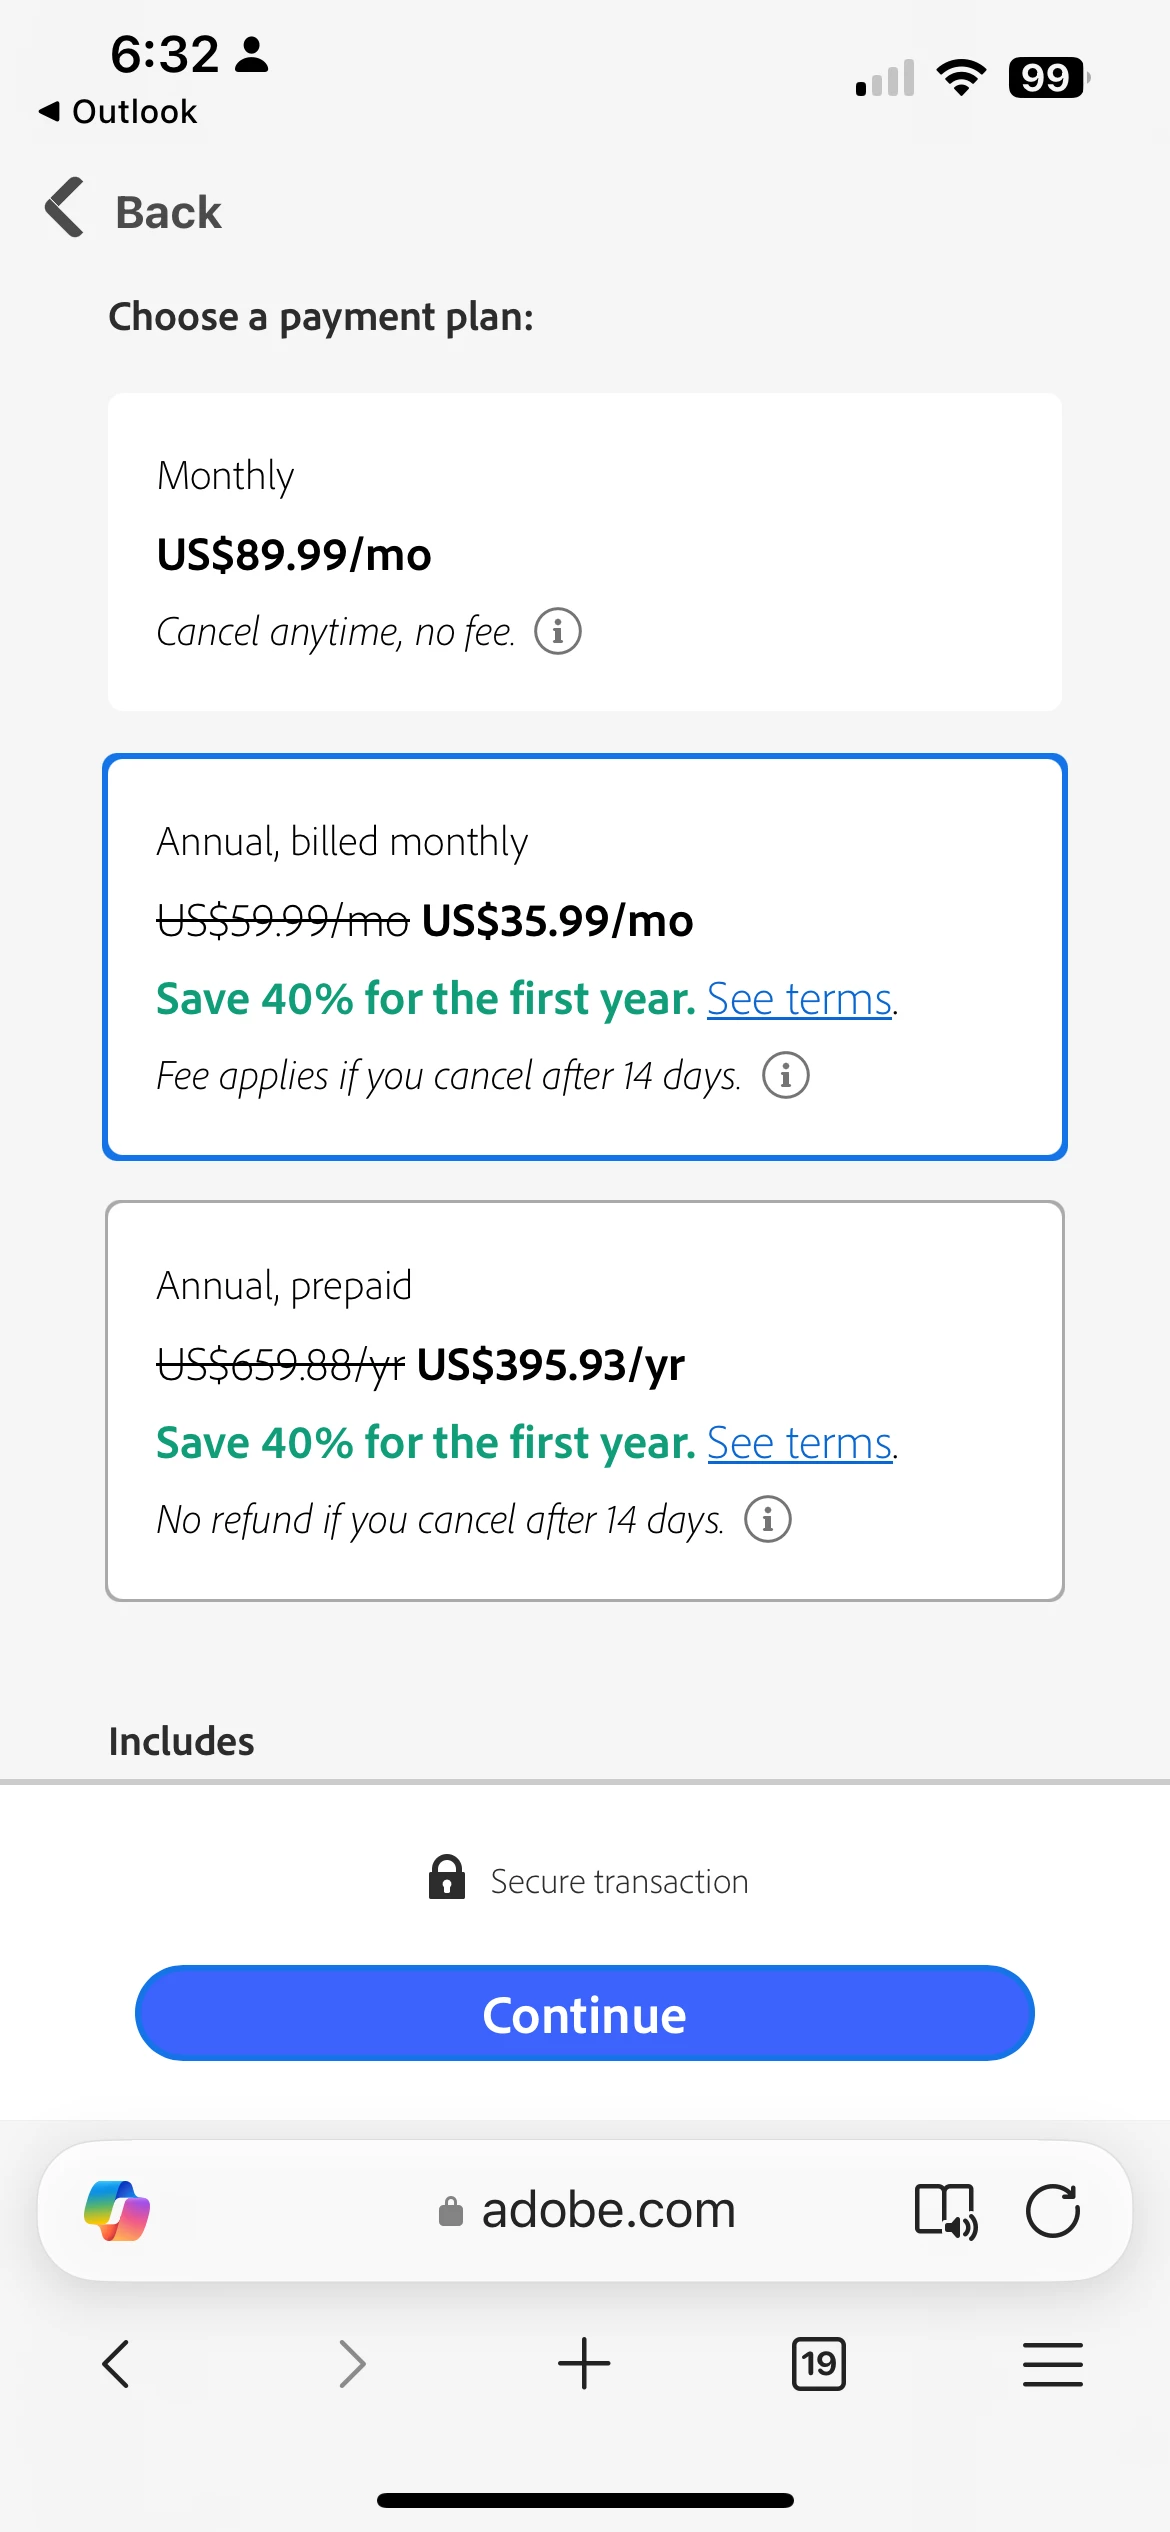The height and width of the screenshot is (2532, 1170).
Task: Show info for Monthly cancel policy
Action: click(558, 632)
